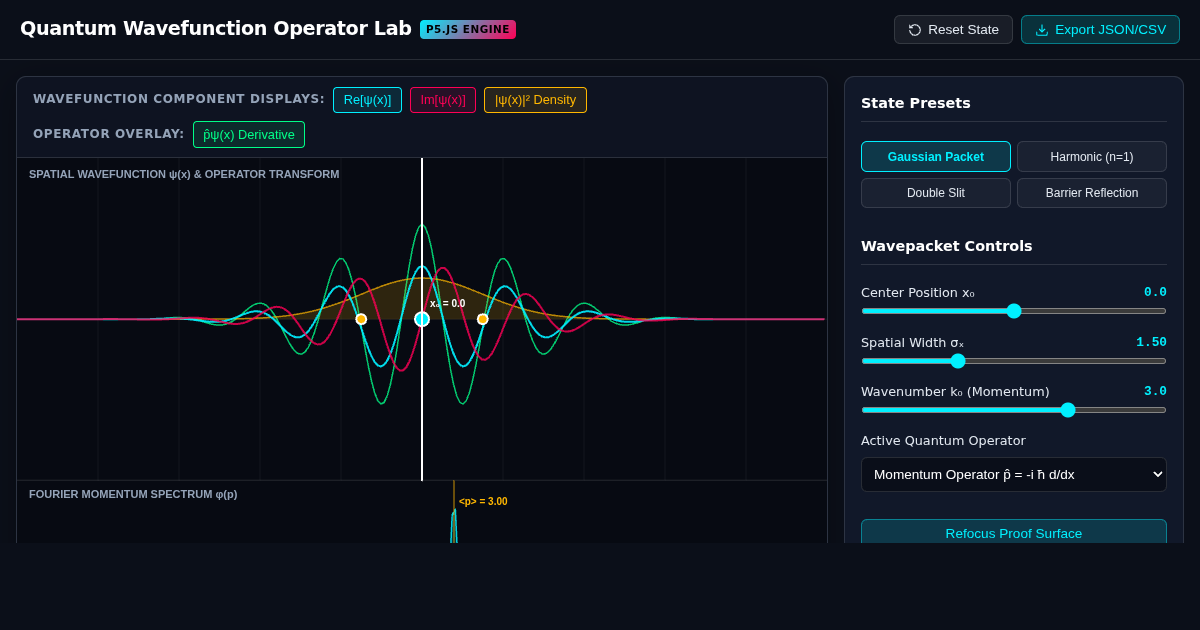Open the Active Quantum Operator dropdown

click(x=1014, y=474)
